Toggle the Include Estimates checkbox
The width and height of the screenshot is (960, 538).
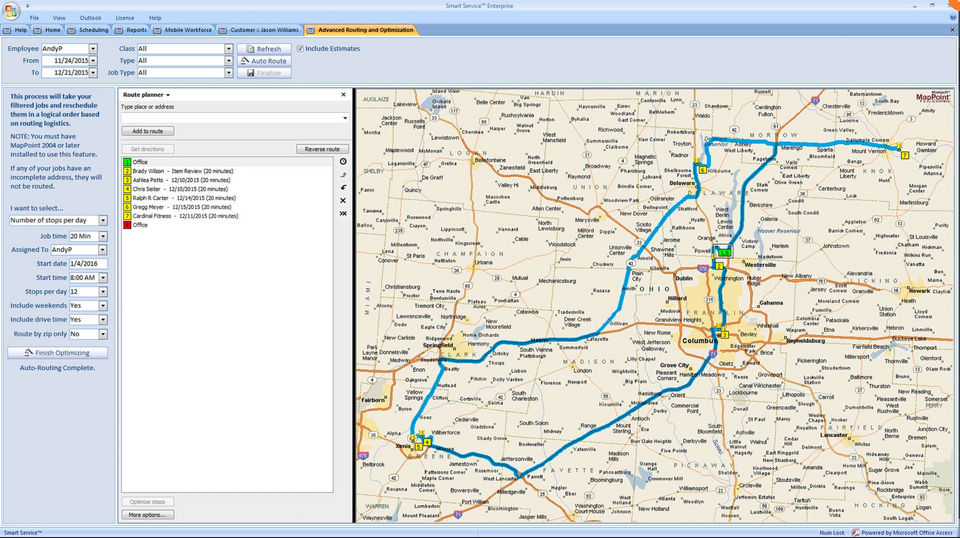point(300,48)
